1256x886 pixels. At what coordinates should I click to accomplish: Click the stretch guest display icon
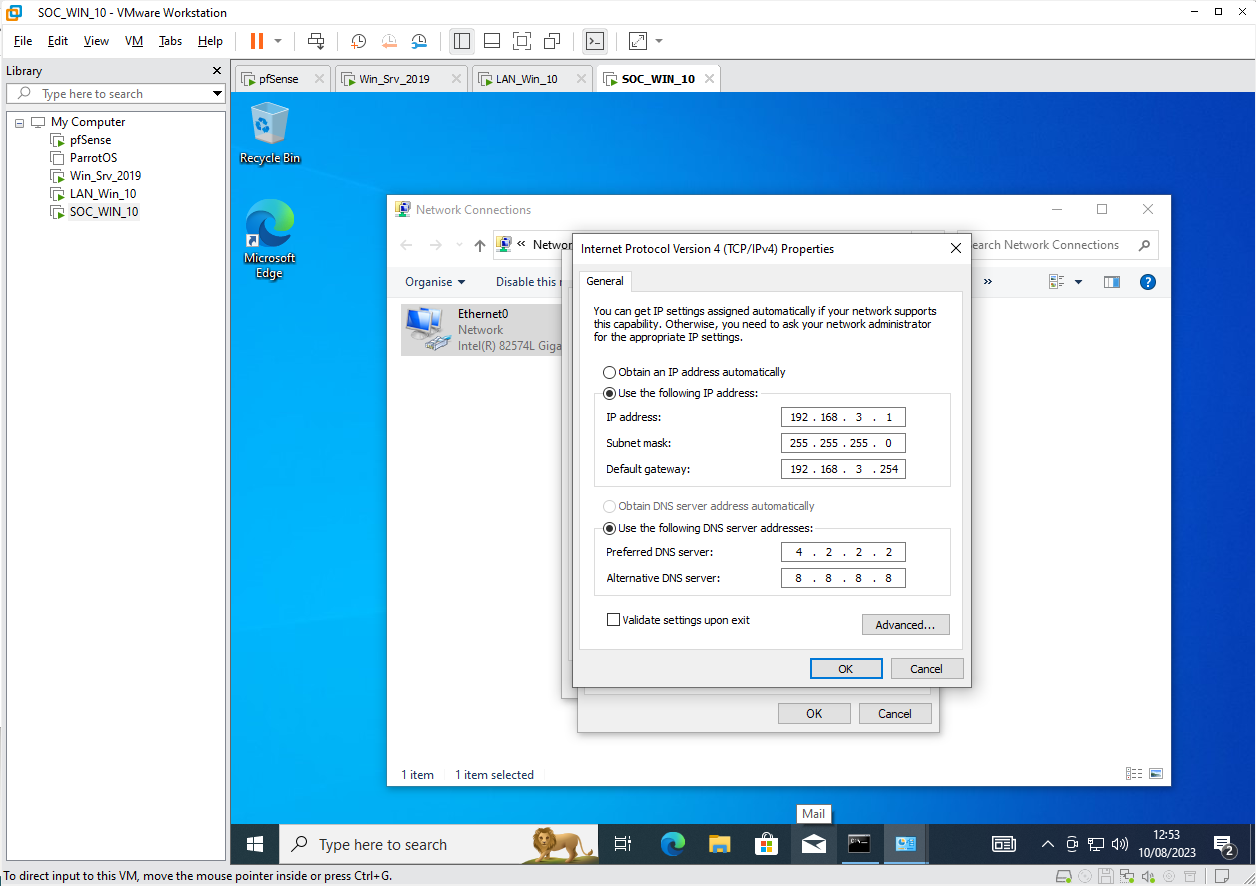[x=637, y=41]
